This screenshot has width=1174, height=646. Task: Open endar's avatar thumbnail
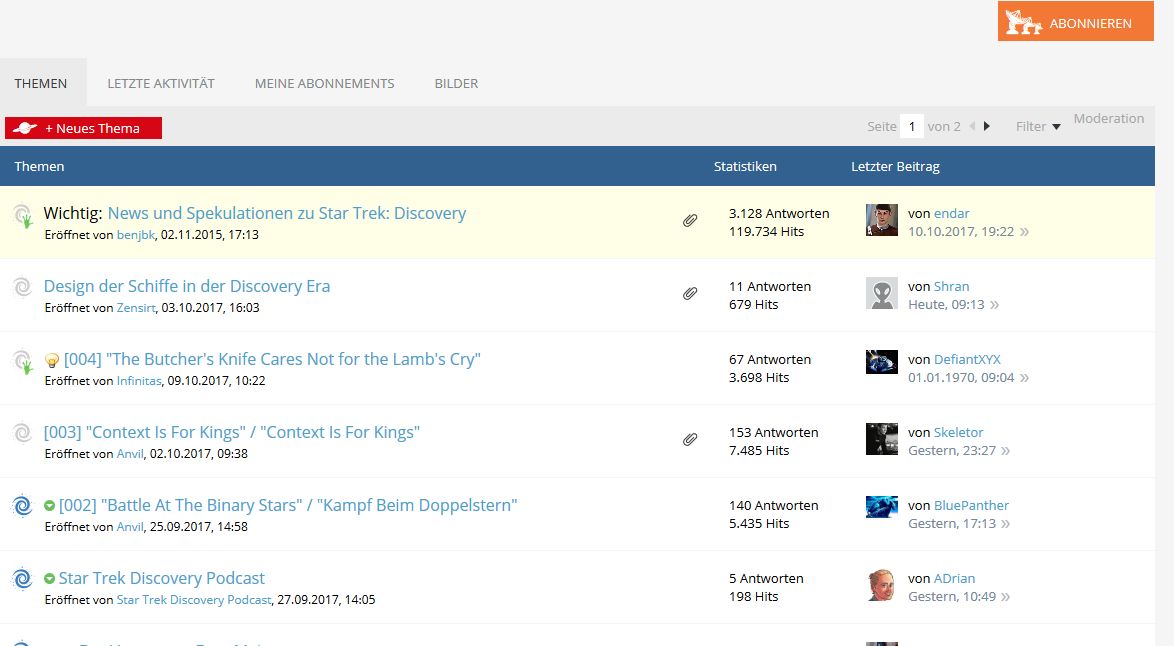coord(882,220)
